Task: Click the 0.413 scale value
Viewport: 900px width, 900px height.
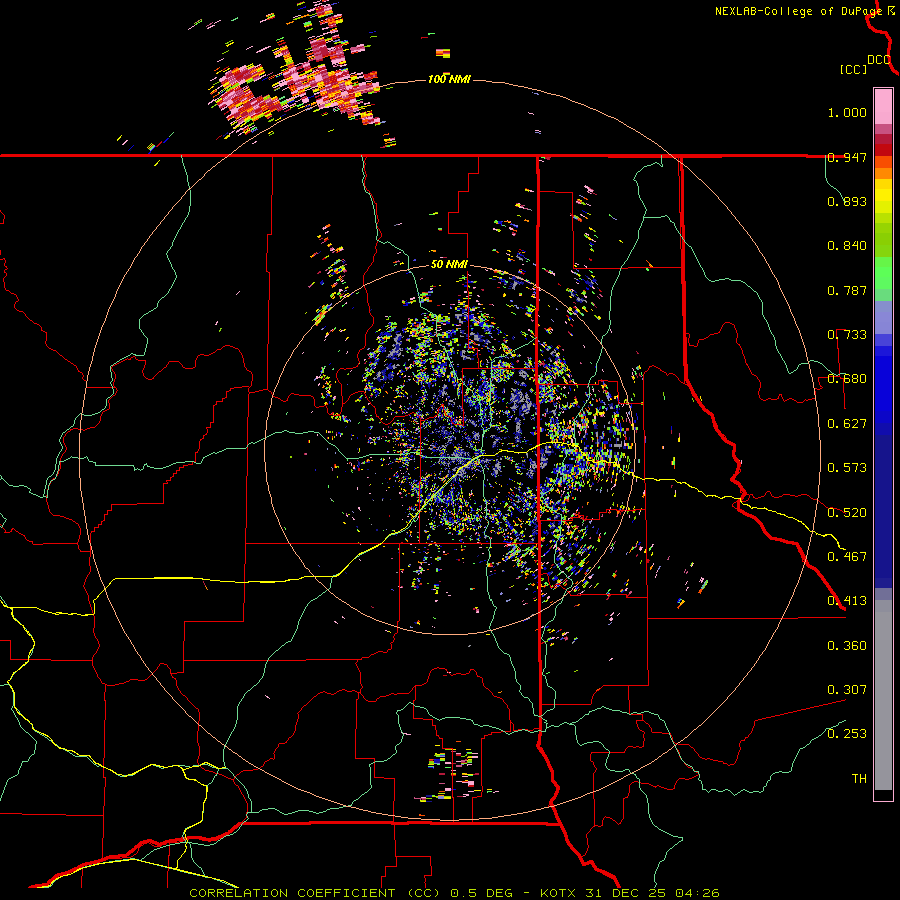Action: pos(847,601)
